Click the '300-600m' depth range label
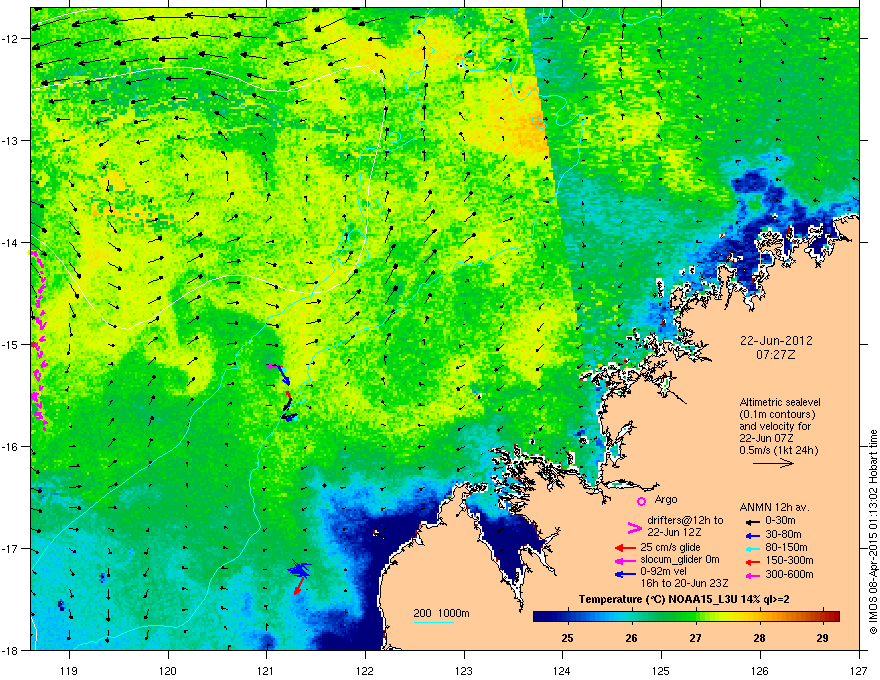The height and width of the screenshot is (680, 880). (789, 574)
